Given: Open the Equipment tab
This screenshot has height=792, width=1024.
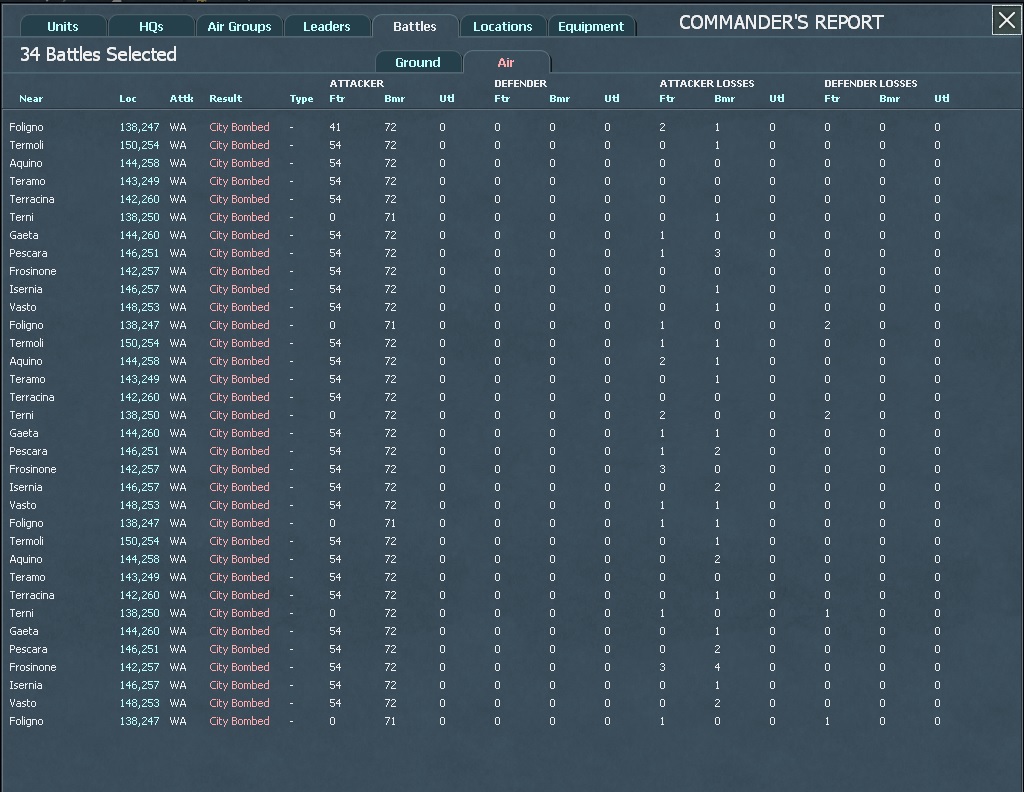Looking at the screenshot, I should pyautogui.click(x=591, y=26).
